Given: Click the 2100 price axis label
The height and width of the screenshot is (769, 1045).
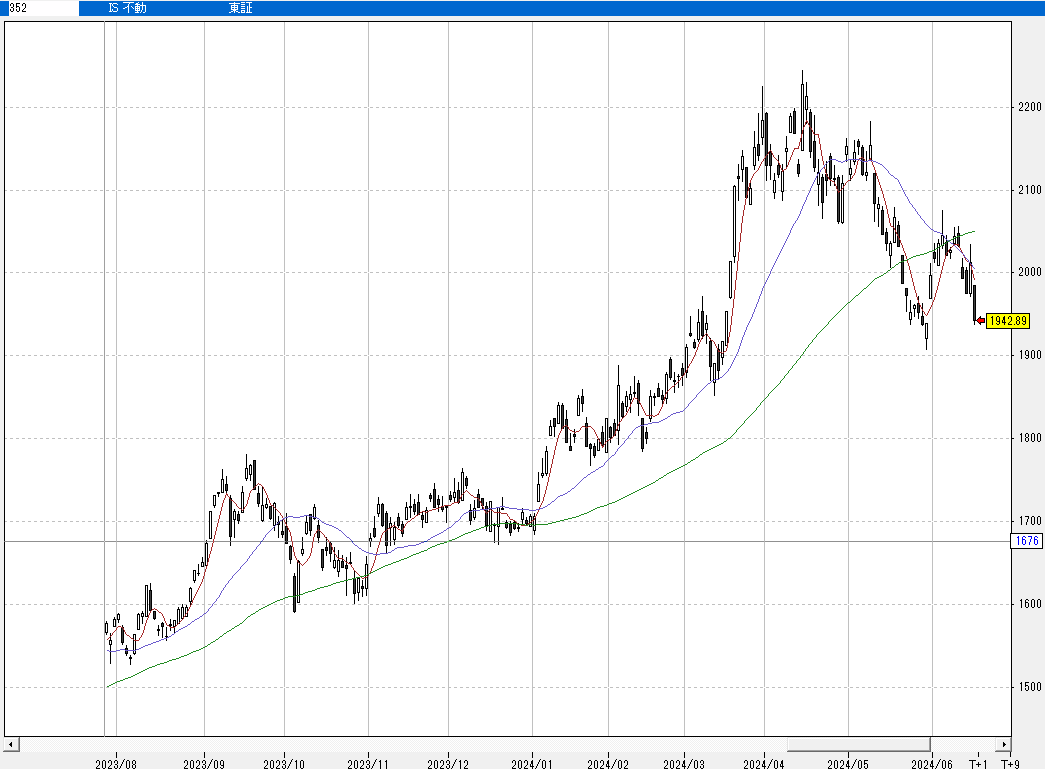Looking at the screenshot, I should pos(1030,190).
